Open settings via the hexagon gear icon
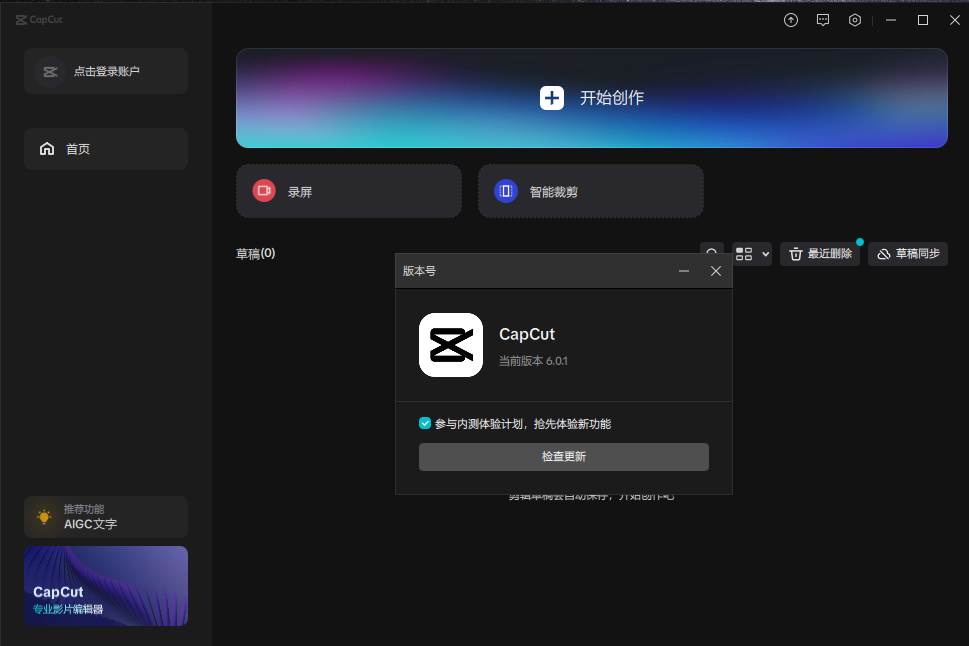The height and width of the screenshot is (646, 969). point(855,20)
